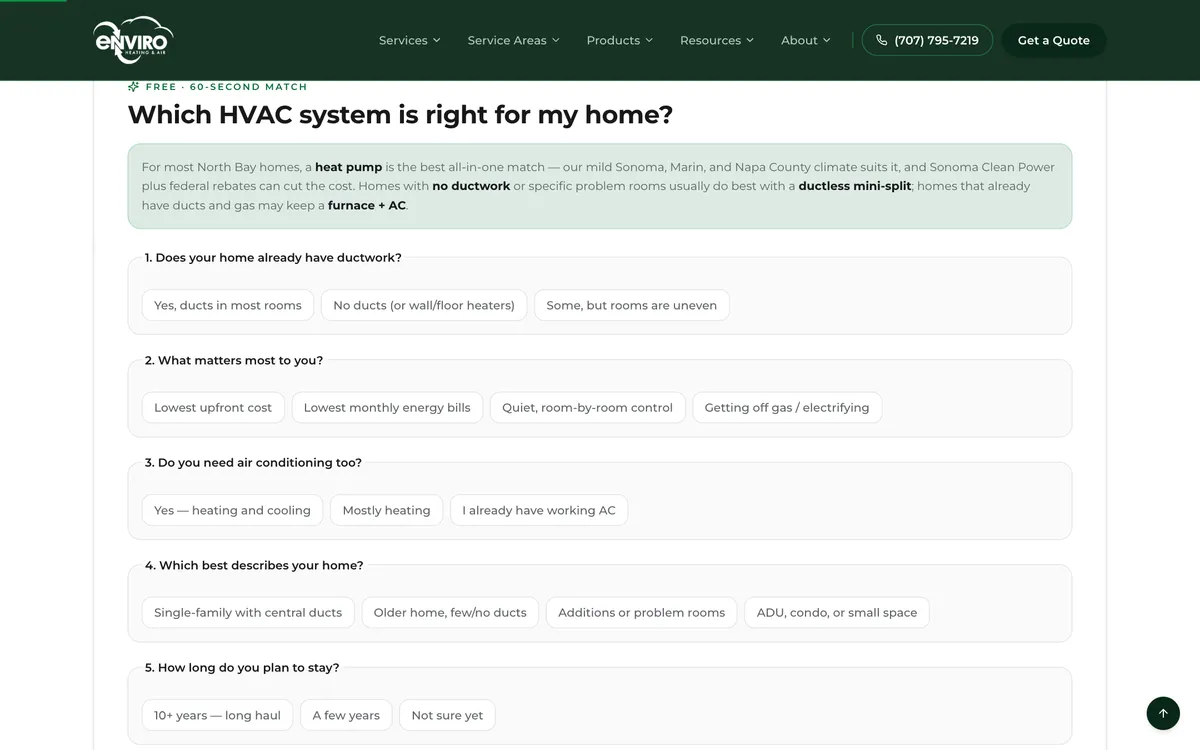Choose "Not sure yet" option
The image size is (1200, 750).
coord(447,715)
